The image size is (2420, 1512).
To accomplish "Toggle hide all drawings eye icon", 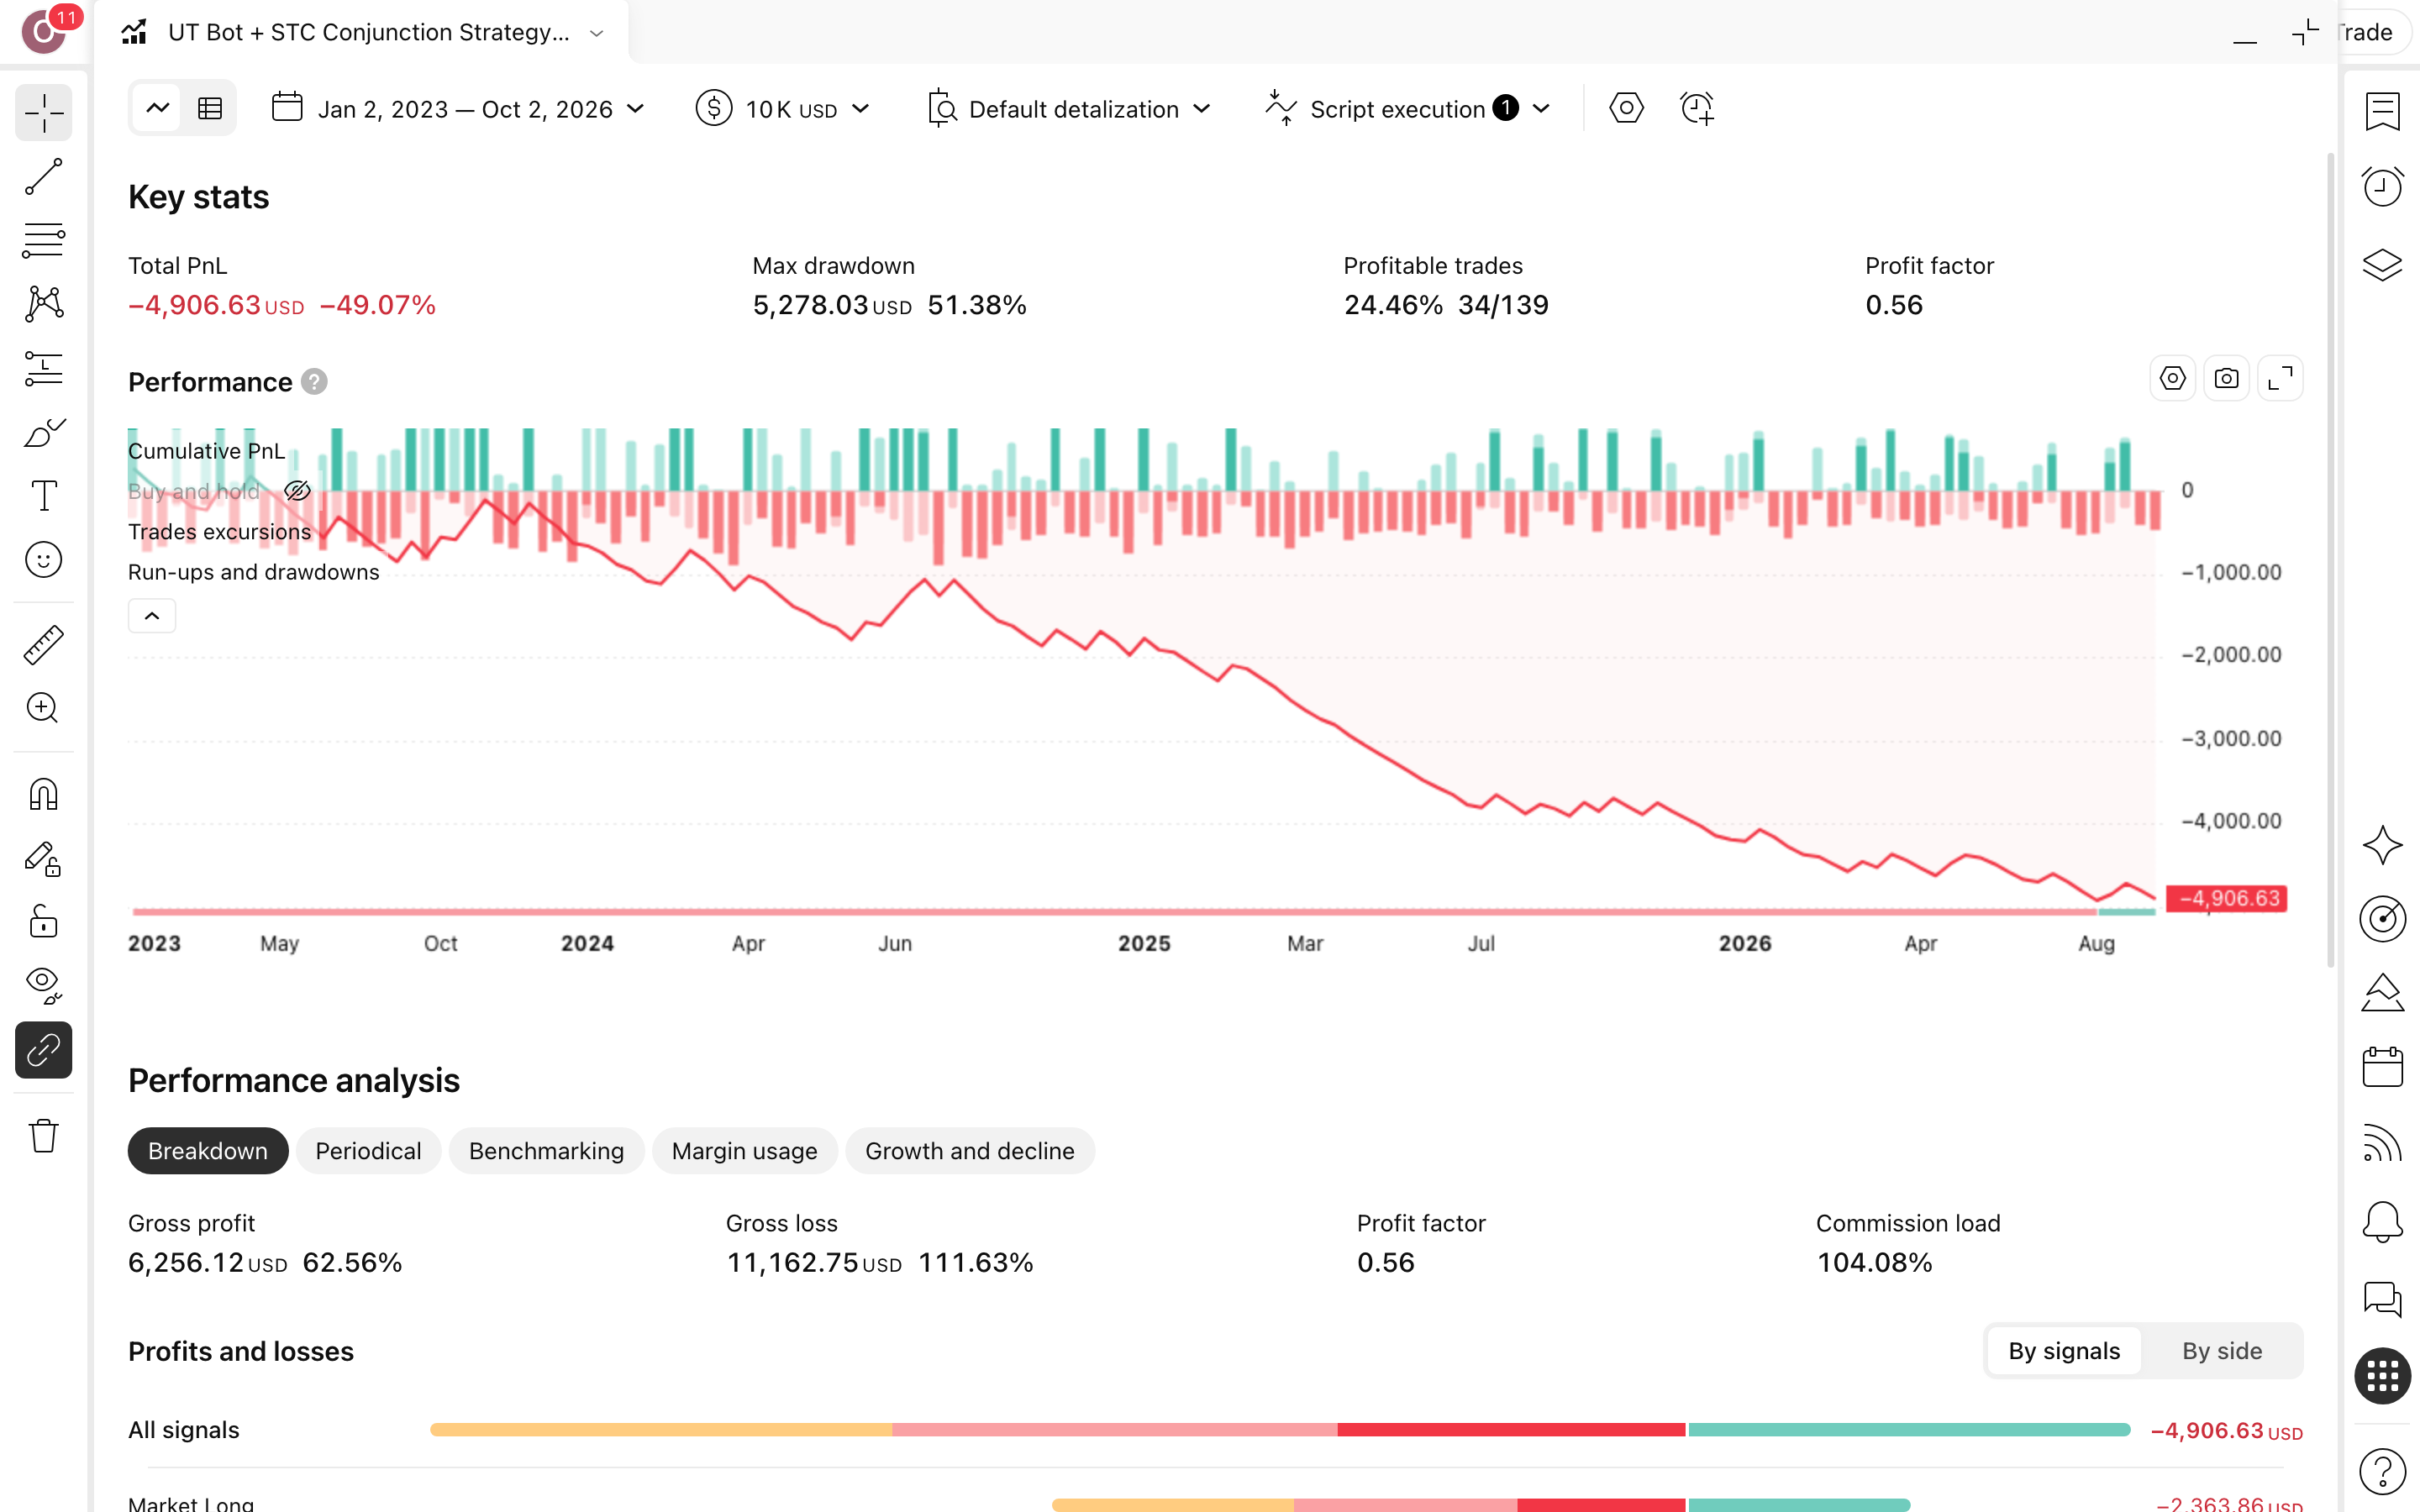I will [x=44, y=986].
